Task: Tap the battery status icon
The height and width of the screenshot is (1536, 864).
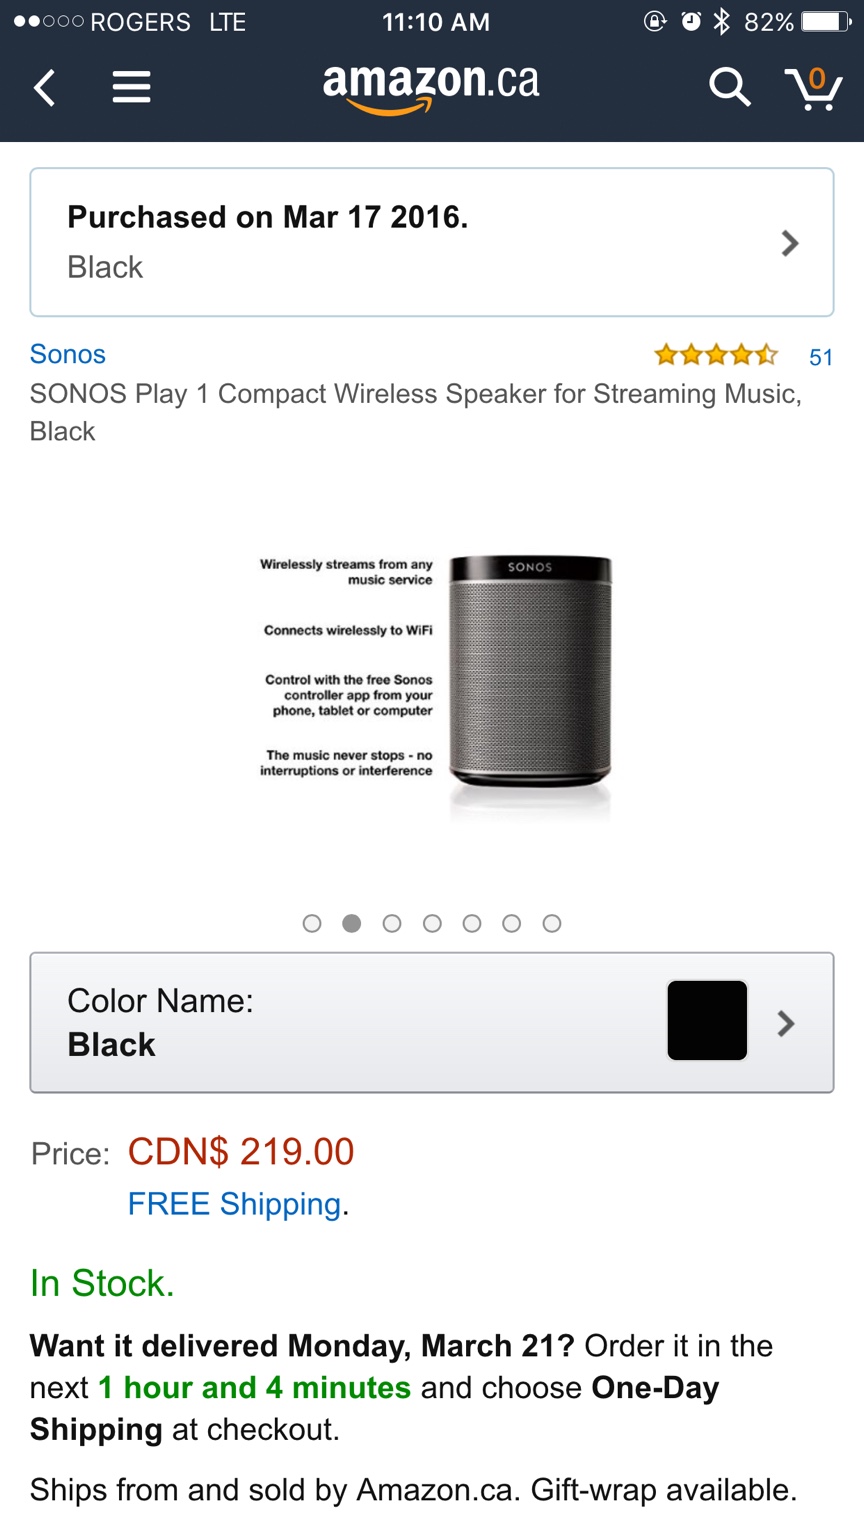Action: pyautogui.click(x=827, y=22)
